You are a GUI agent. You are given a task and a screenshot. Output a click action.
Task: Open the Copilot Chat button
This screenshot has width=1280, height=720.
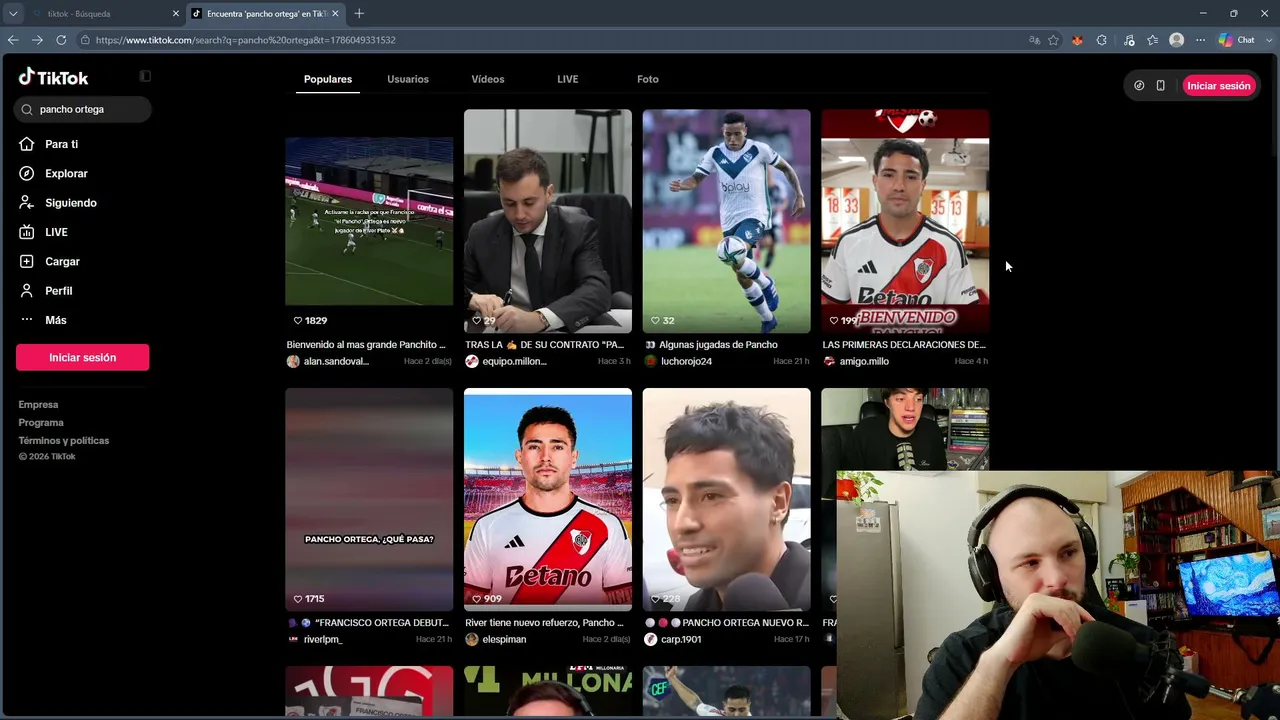[x=1236, y=40]
